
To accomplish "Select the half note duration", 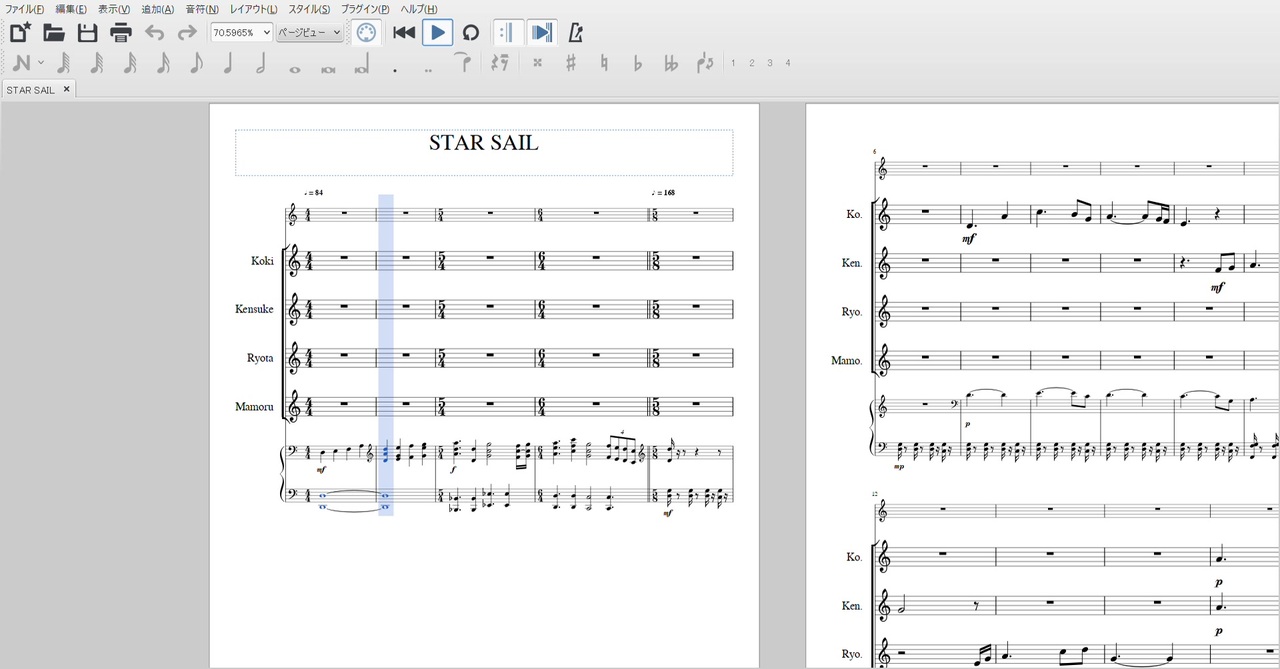I will click(261, 63).
